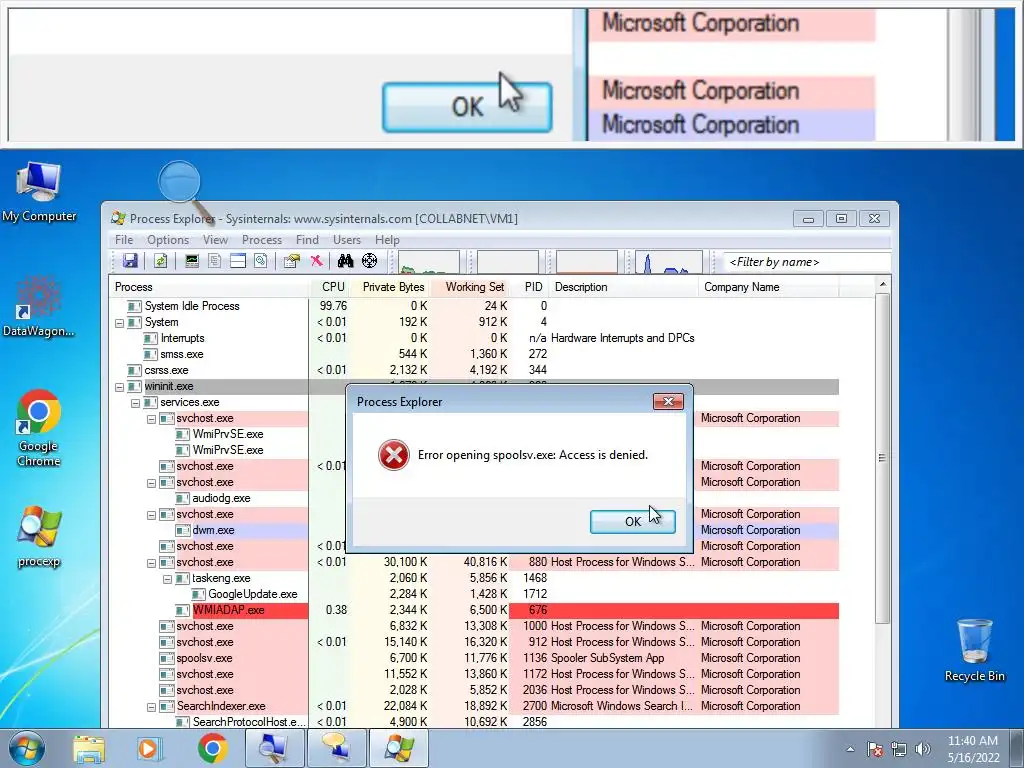Select the Recycle Bin icon
Screen dimensions: 1024x768
pyautogui.click(x=974, y=650)
